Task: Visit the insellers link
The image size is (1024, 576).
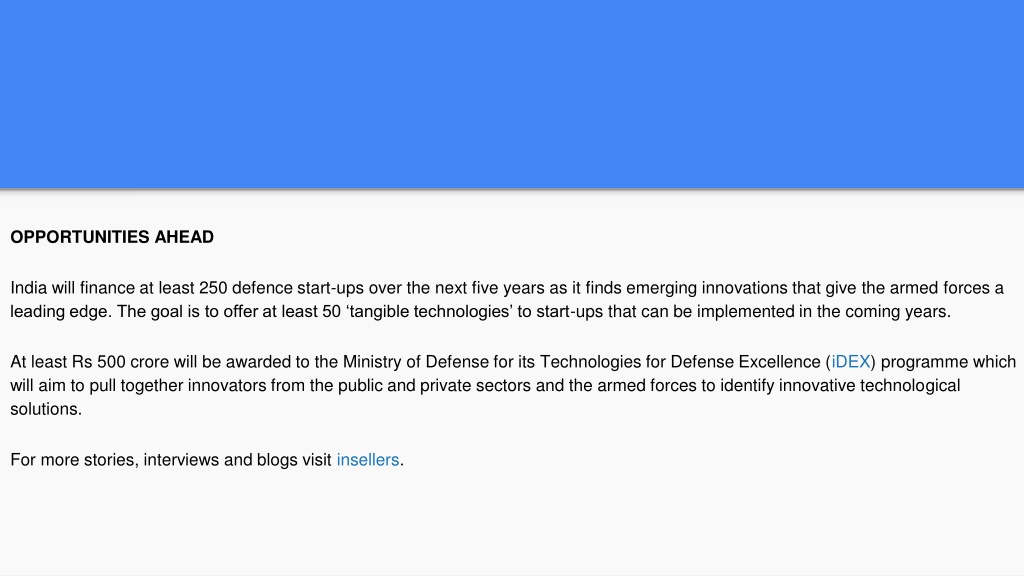Action: click(368, 460)
